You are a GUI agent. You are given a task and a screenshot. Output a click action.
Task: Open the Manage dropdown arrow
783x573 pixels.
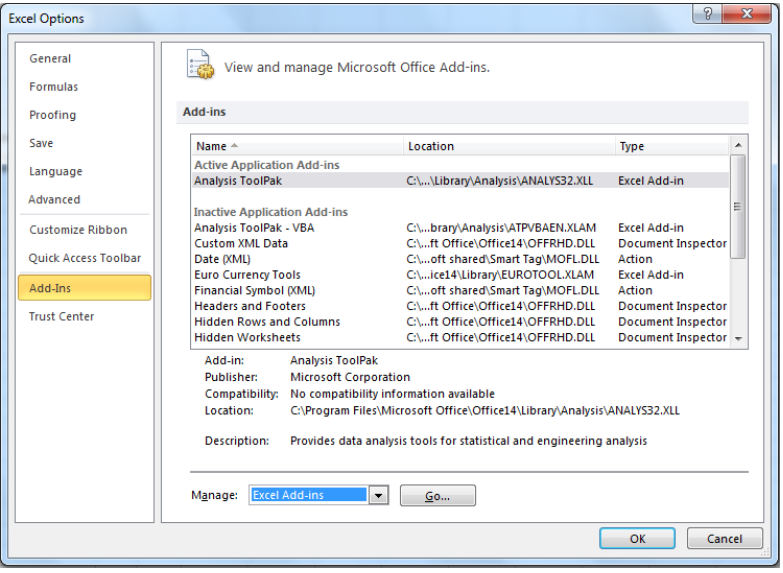coord(379,496)
